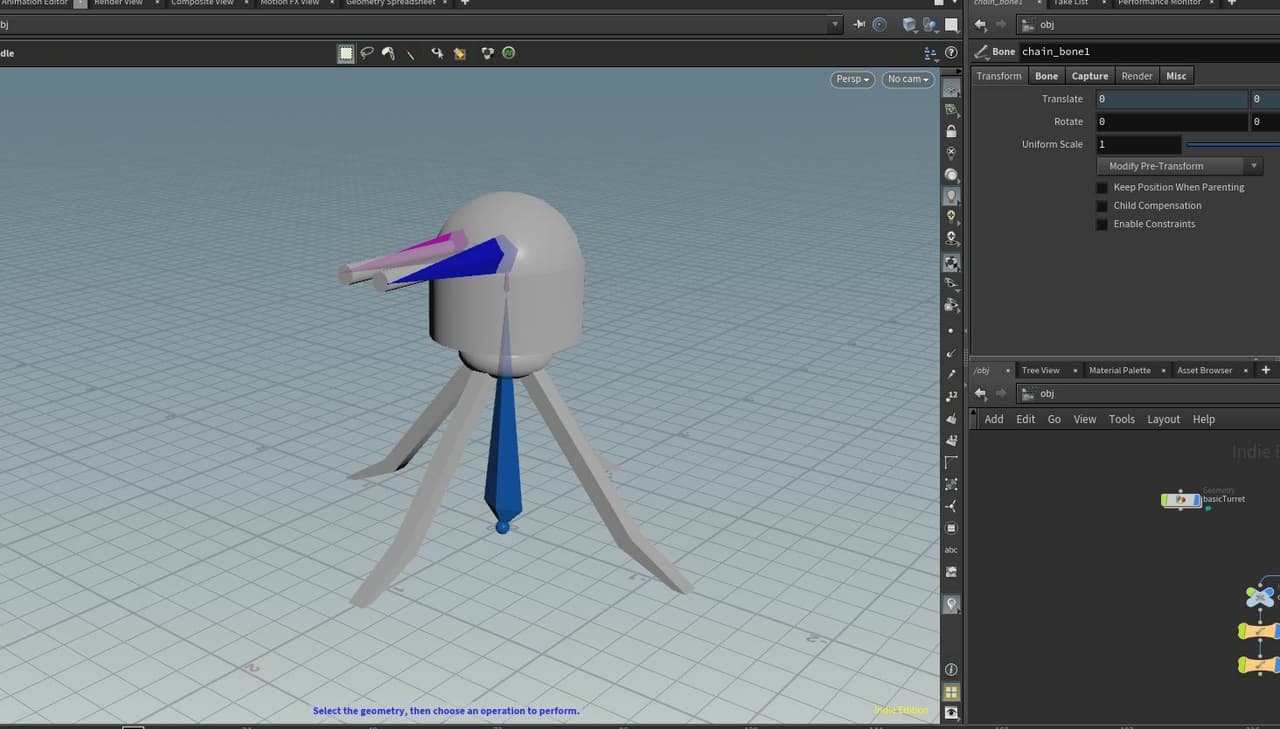Enable high quality lighting bulb icon
Viewport: 1280px width, 729px height.
click(x=951, y=216)
